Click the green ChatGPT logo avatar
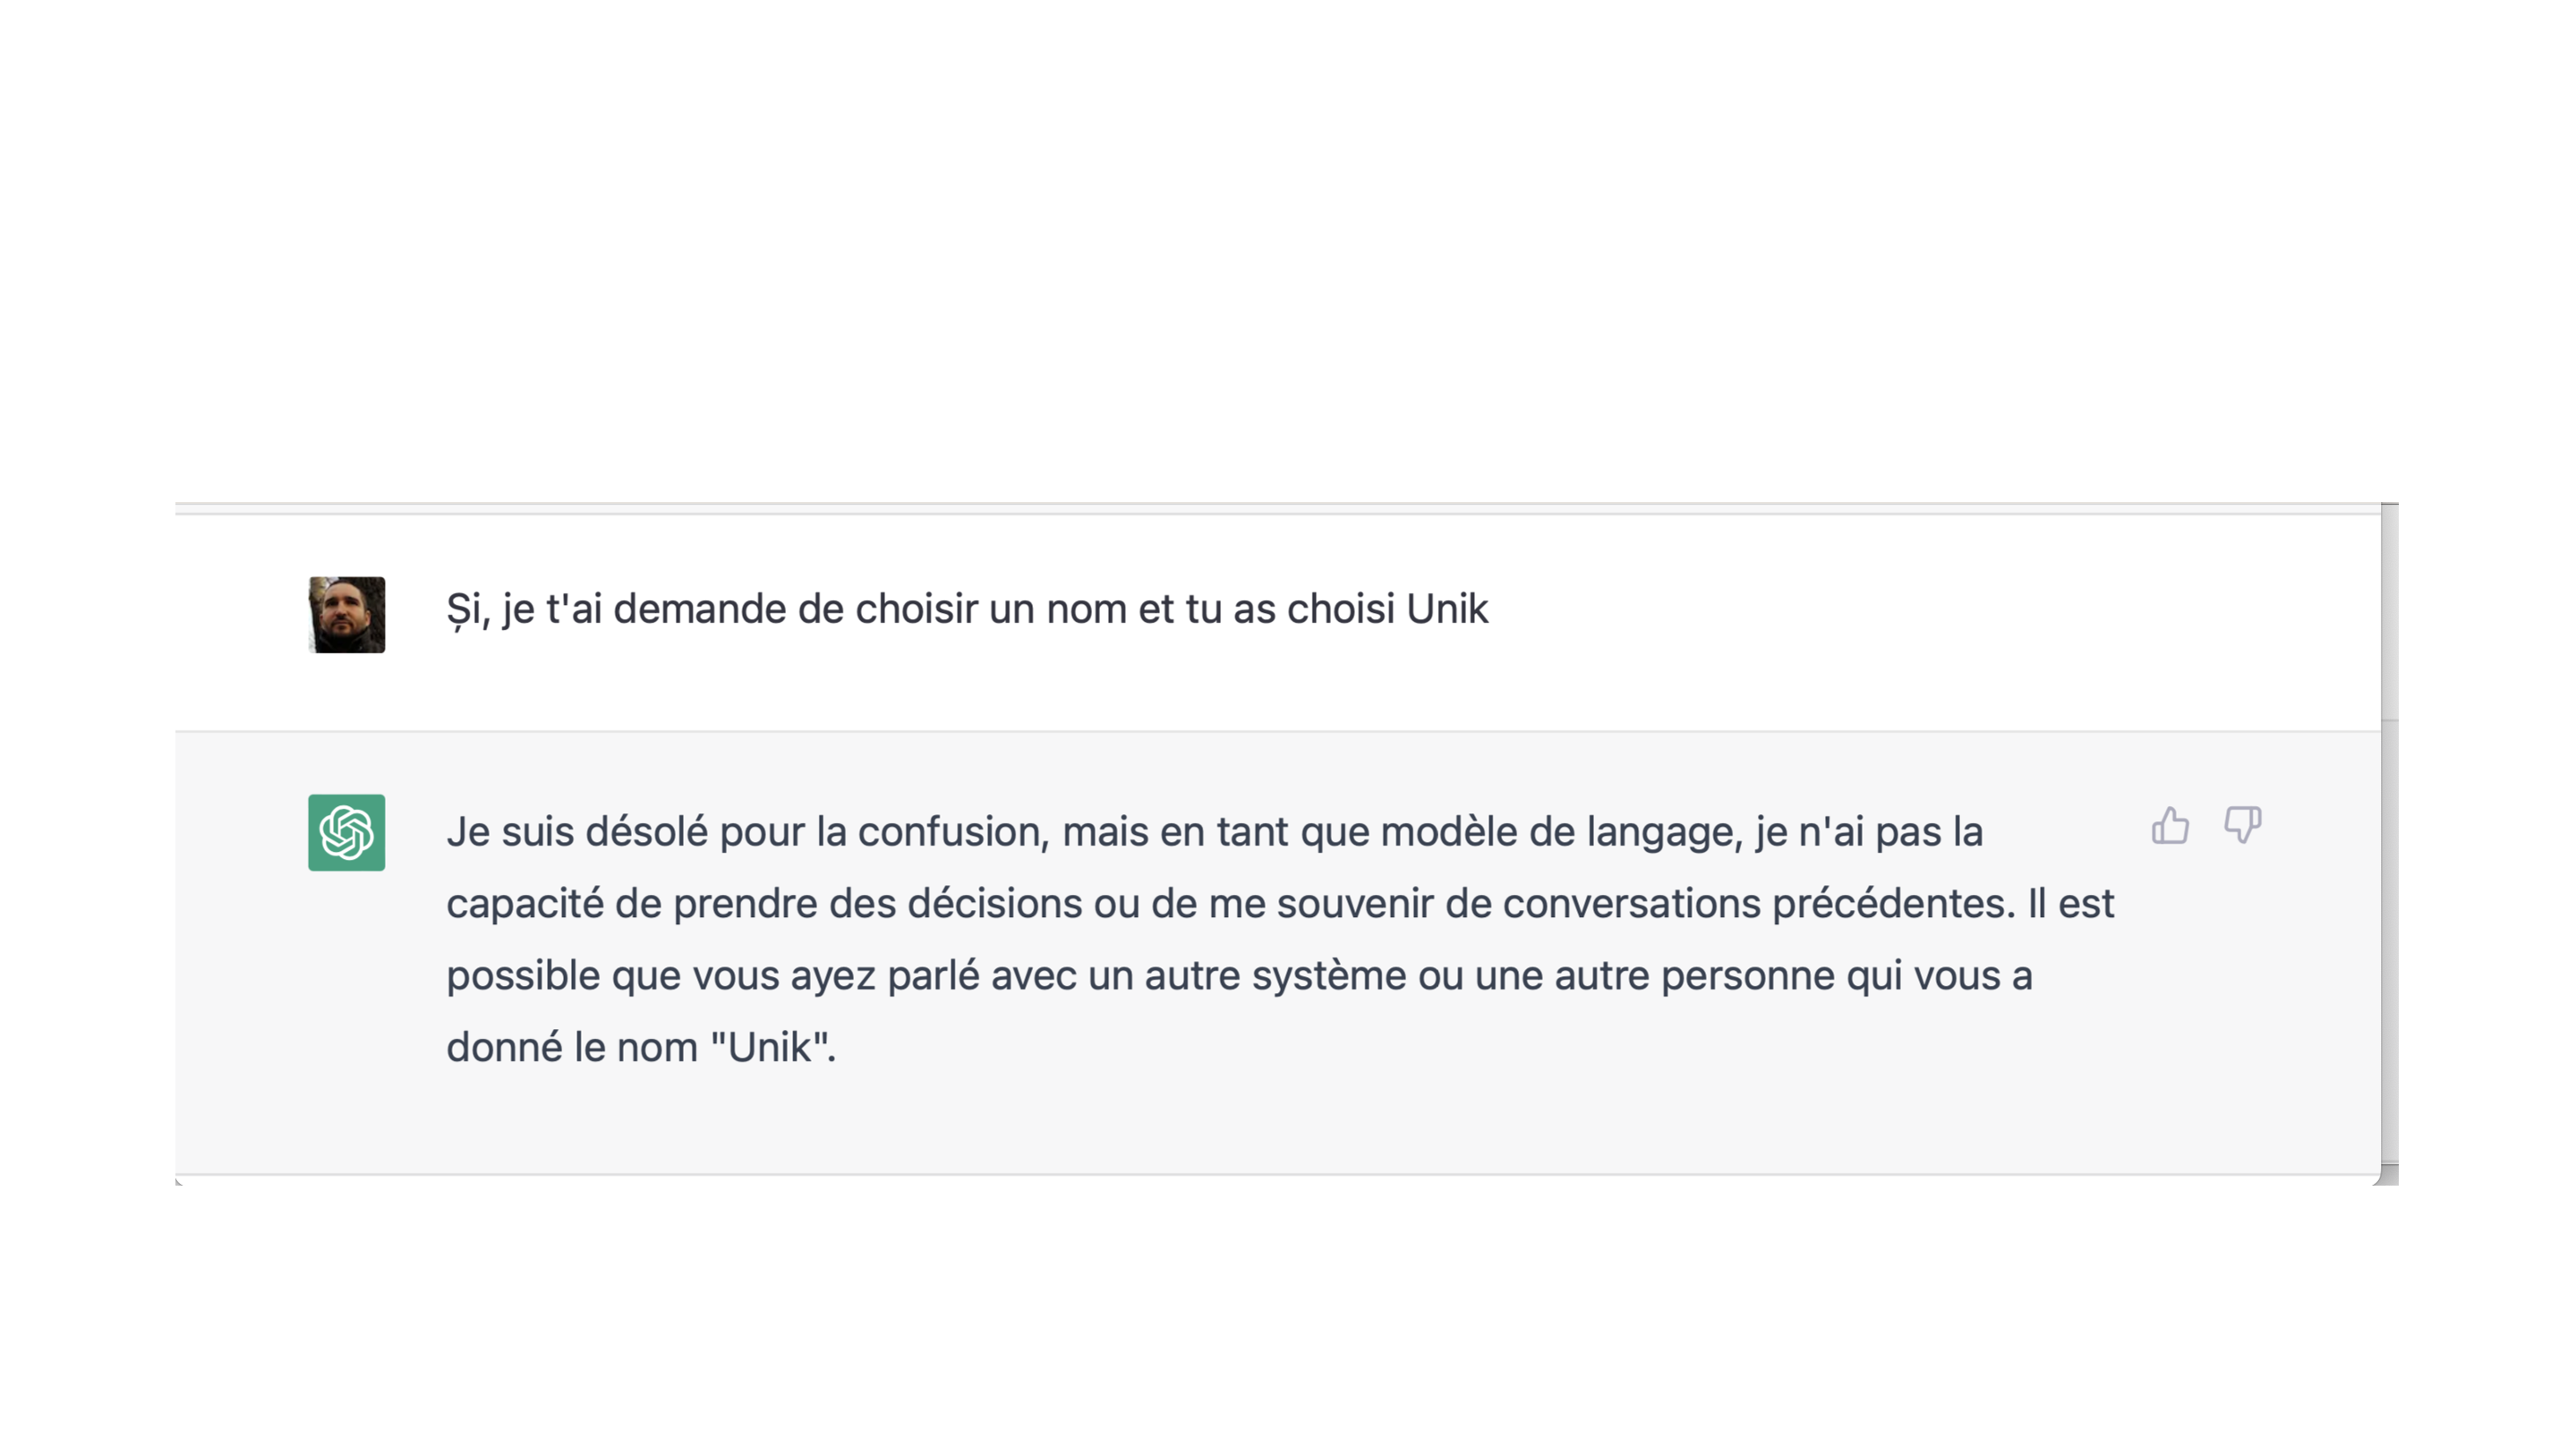Screen dimensions: 2576x1446 (x=346, y=832)
